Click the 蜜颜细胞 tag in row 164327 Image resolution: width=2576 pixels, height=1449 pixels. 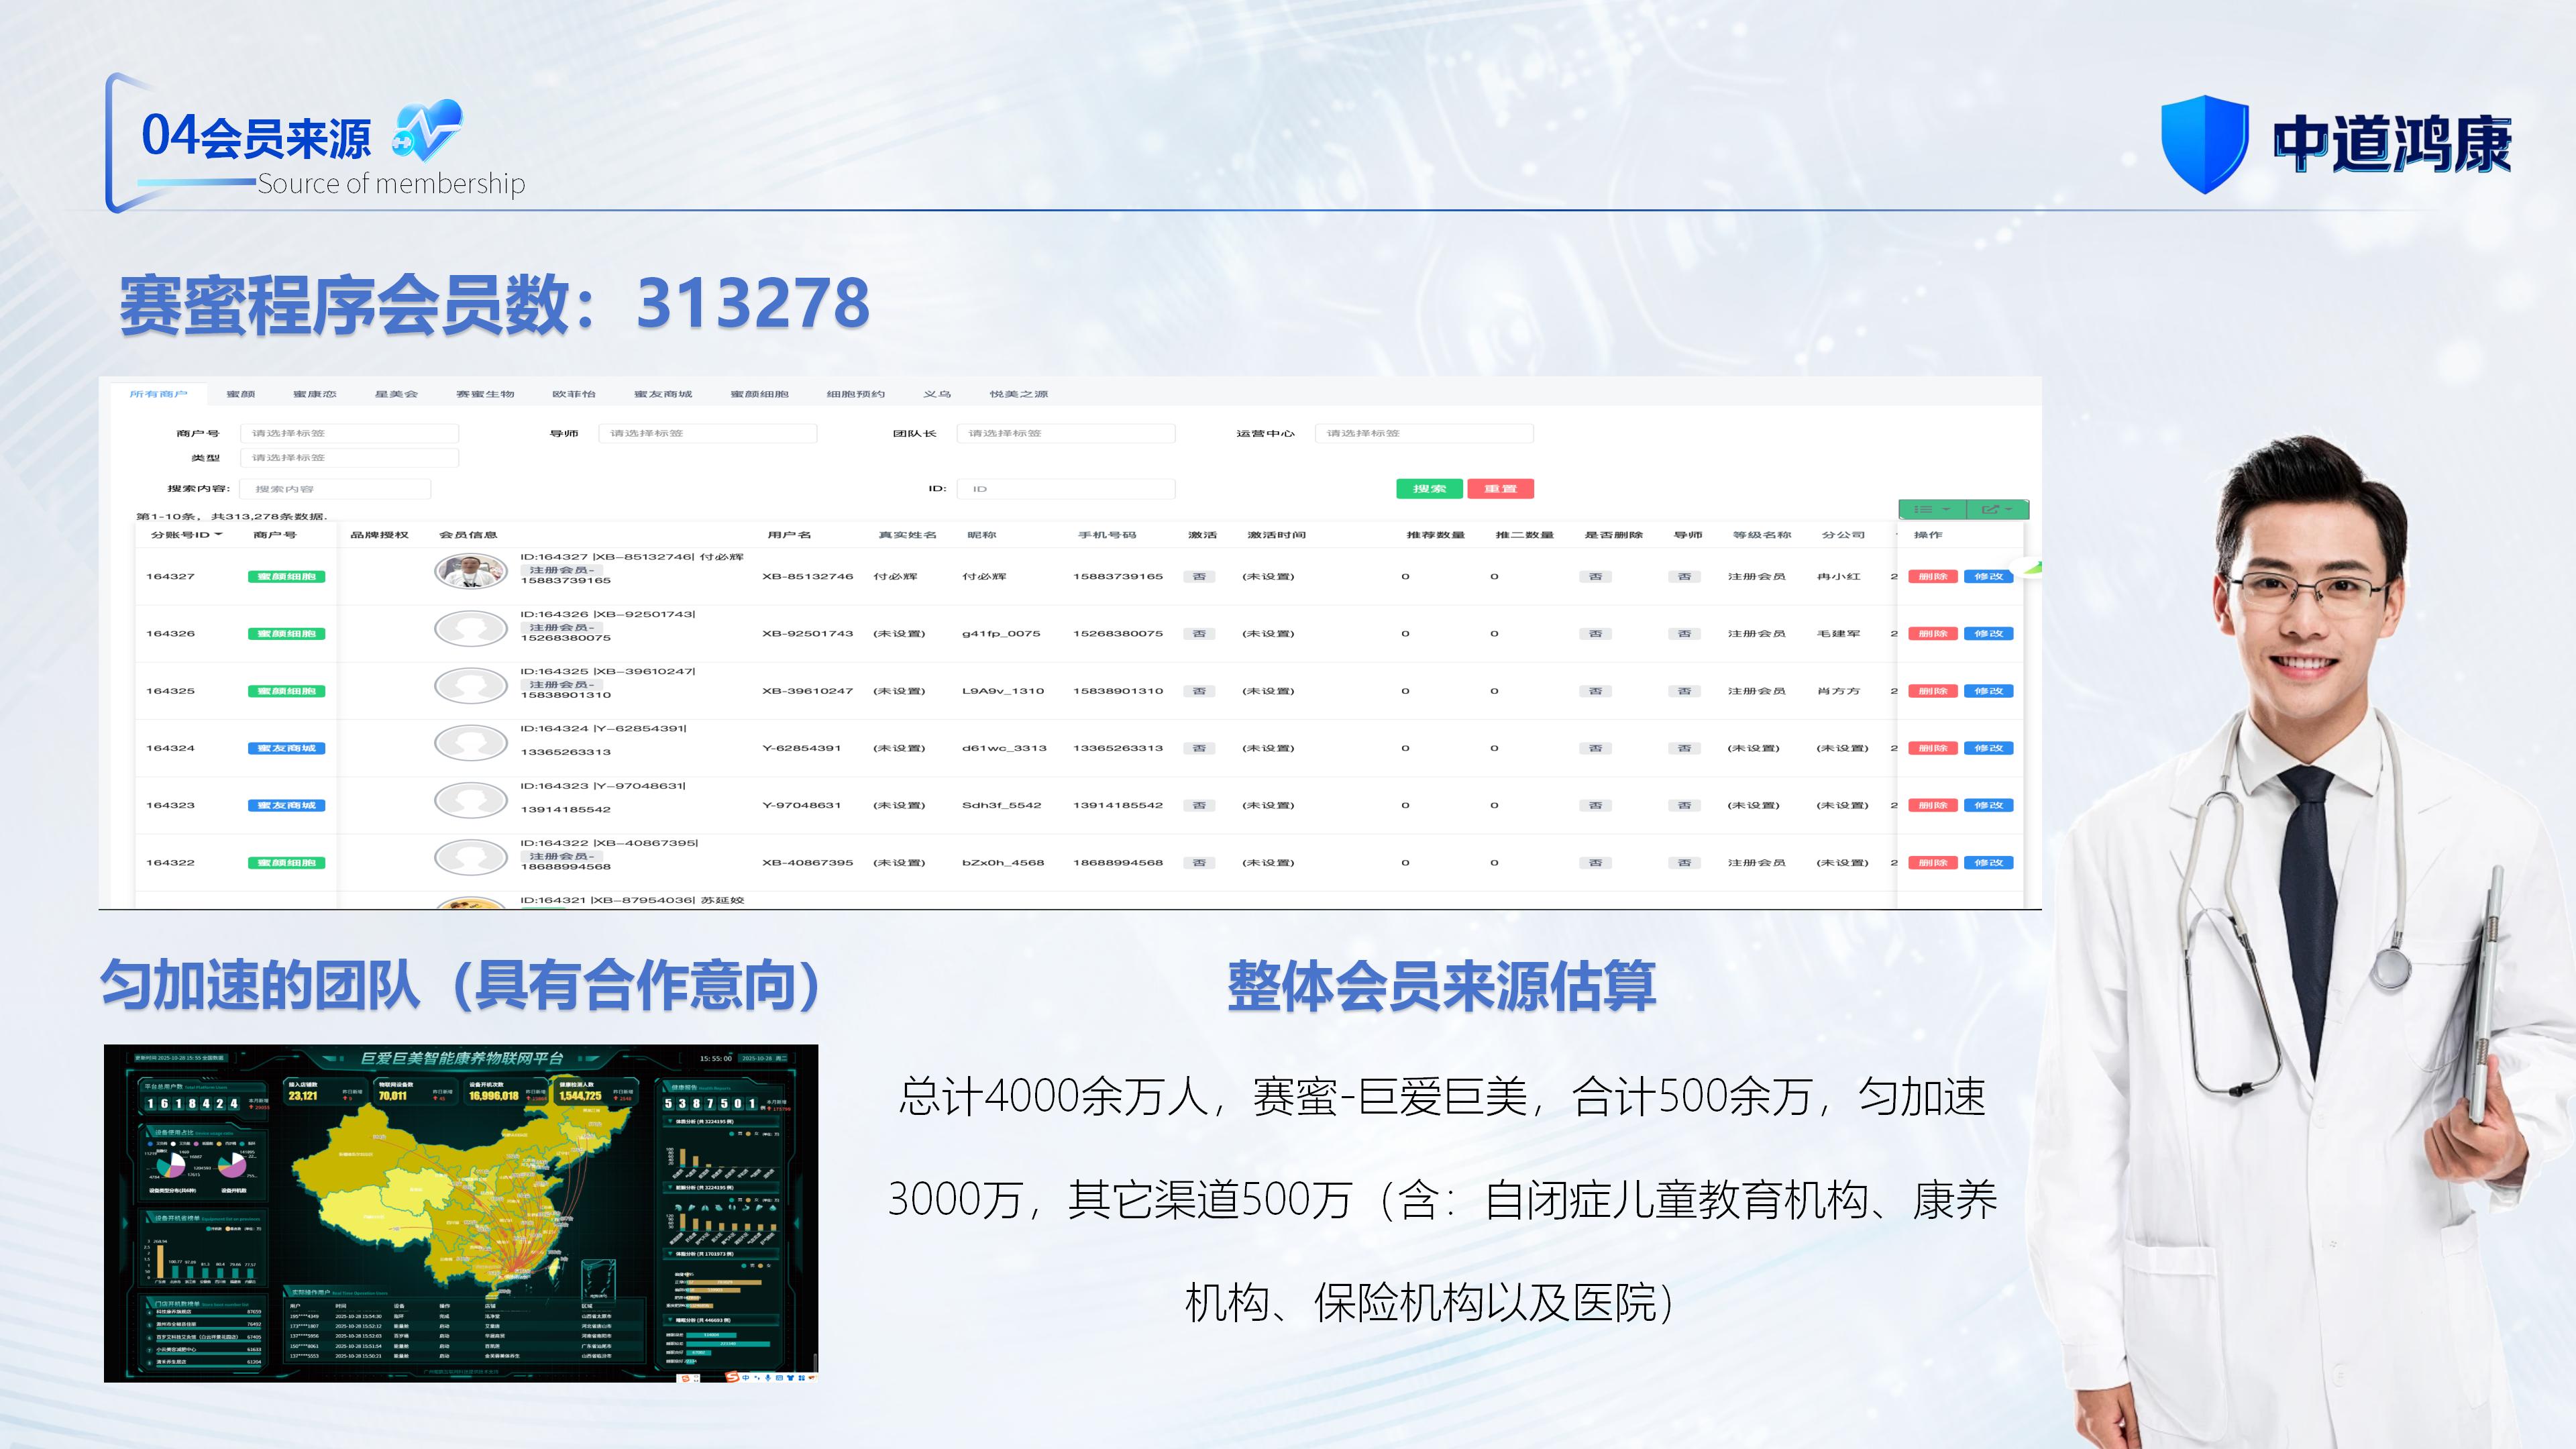(286, 577)
